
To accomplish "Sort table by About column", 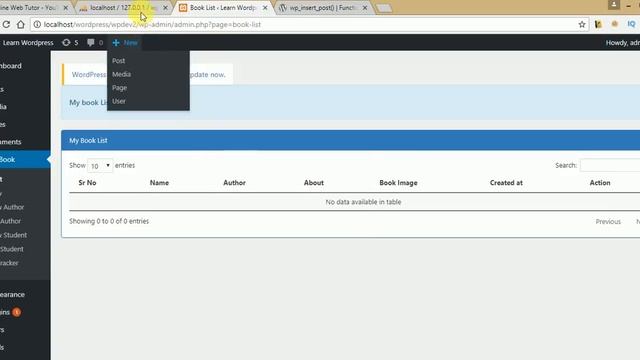I will tap(313, 183).
